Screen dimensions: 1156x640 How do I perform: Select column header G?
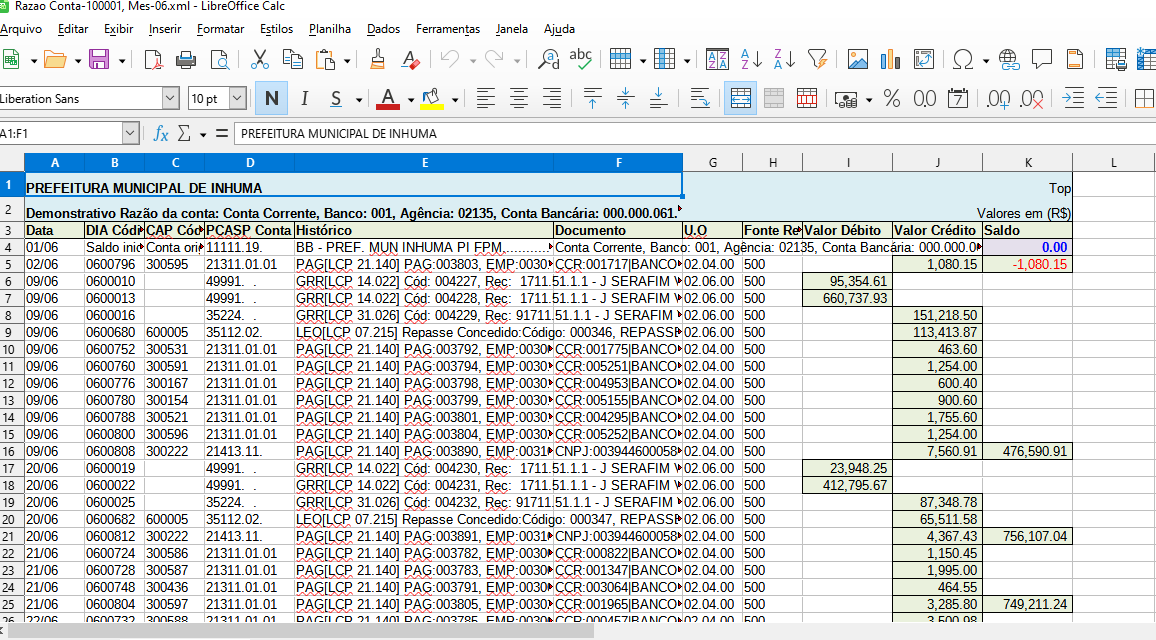click(713, 162)
